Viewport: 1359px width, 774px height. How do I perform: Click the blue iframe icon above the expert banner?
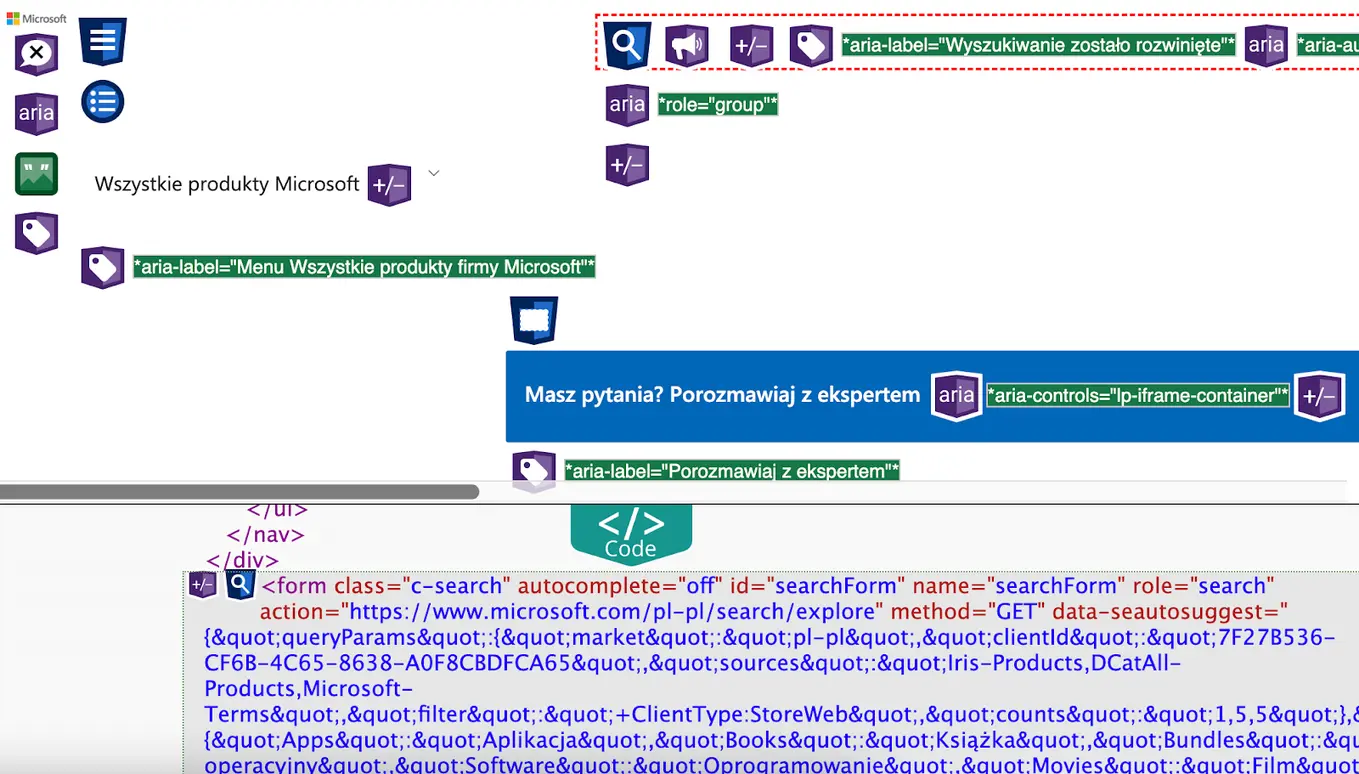pyautogui.click(x=533, y=318)
